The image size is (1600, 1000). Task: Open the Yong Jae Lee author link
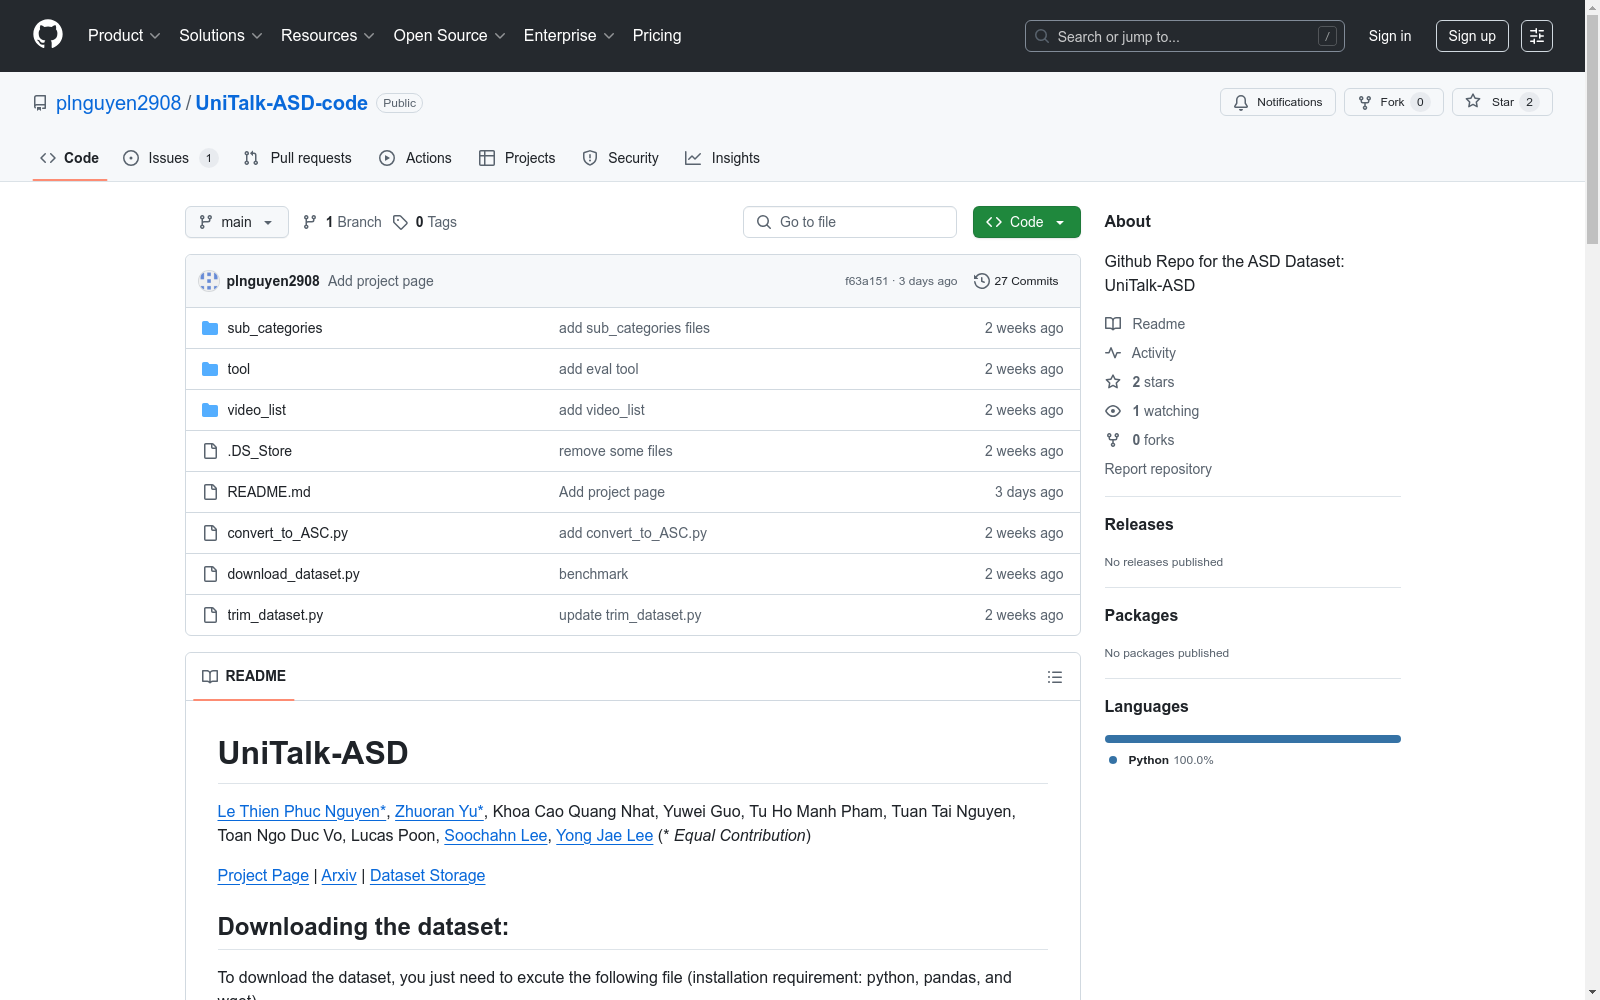point(604,835)
